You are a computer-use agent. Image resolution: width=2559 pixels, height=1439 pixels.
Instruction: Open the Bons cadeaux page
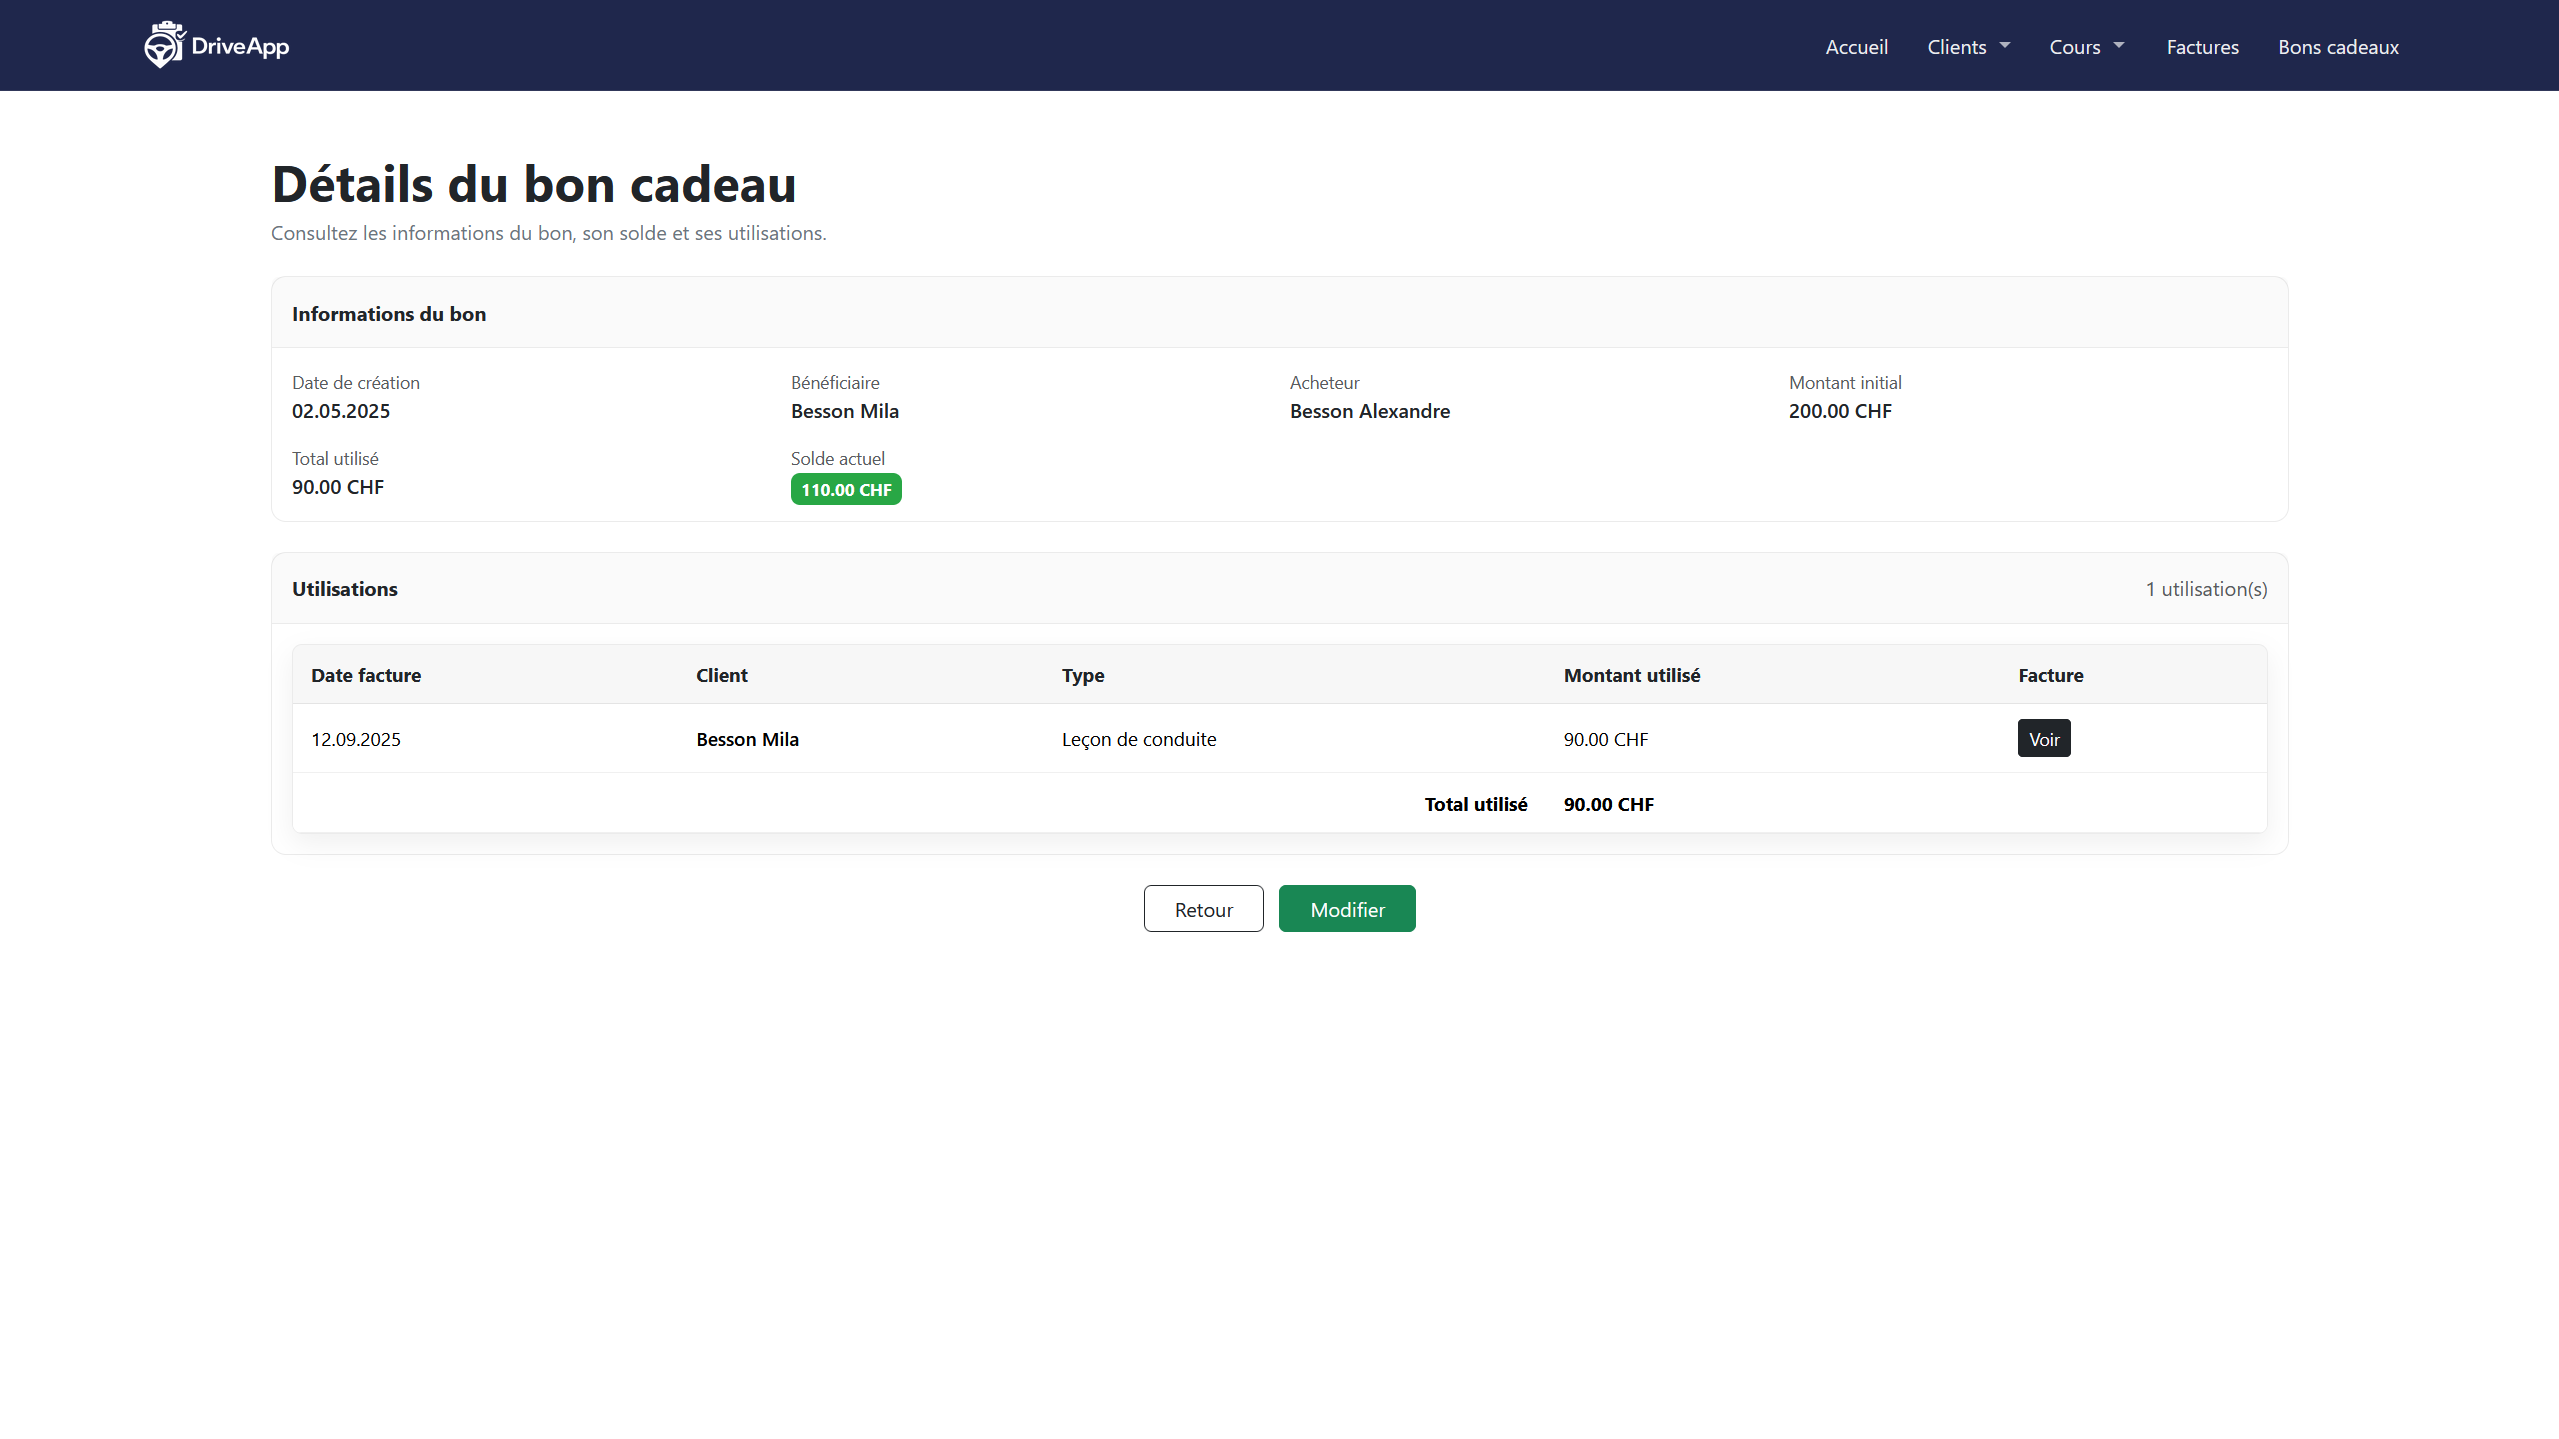2338,47
